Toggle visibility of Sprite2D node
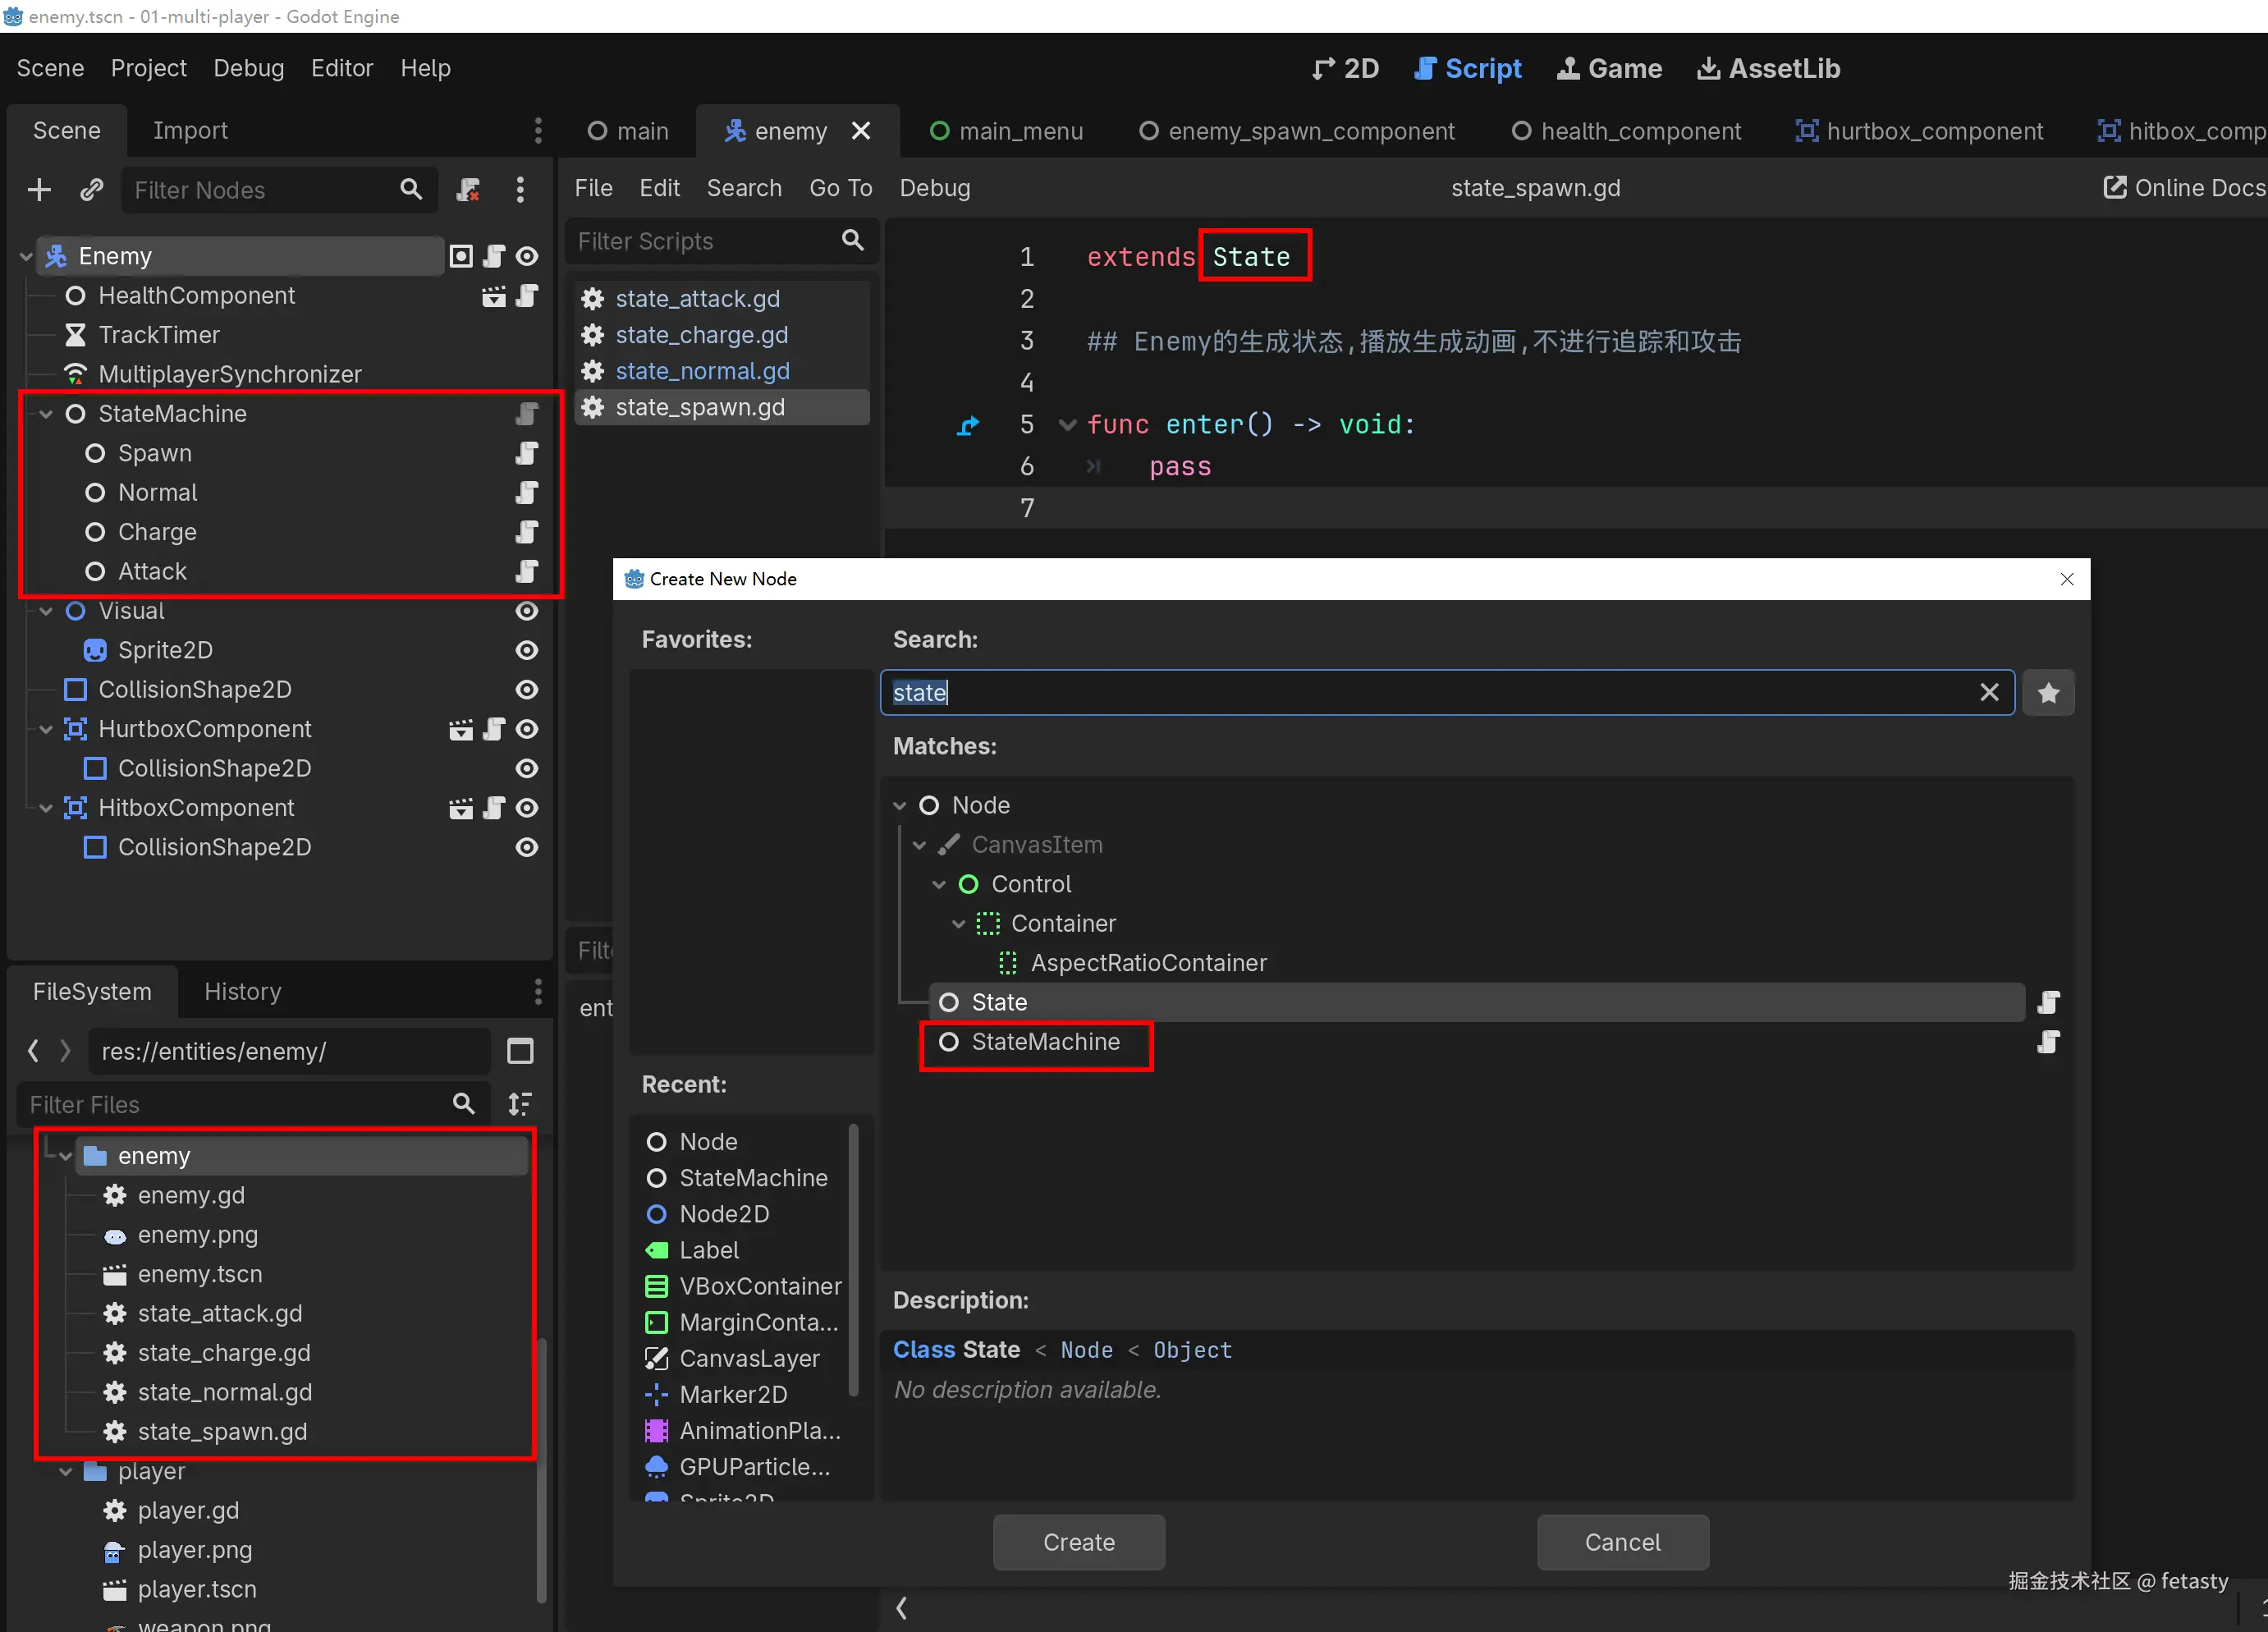 (x=527, y=650)
